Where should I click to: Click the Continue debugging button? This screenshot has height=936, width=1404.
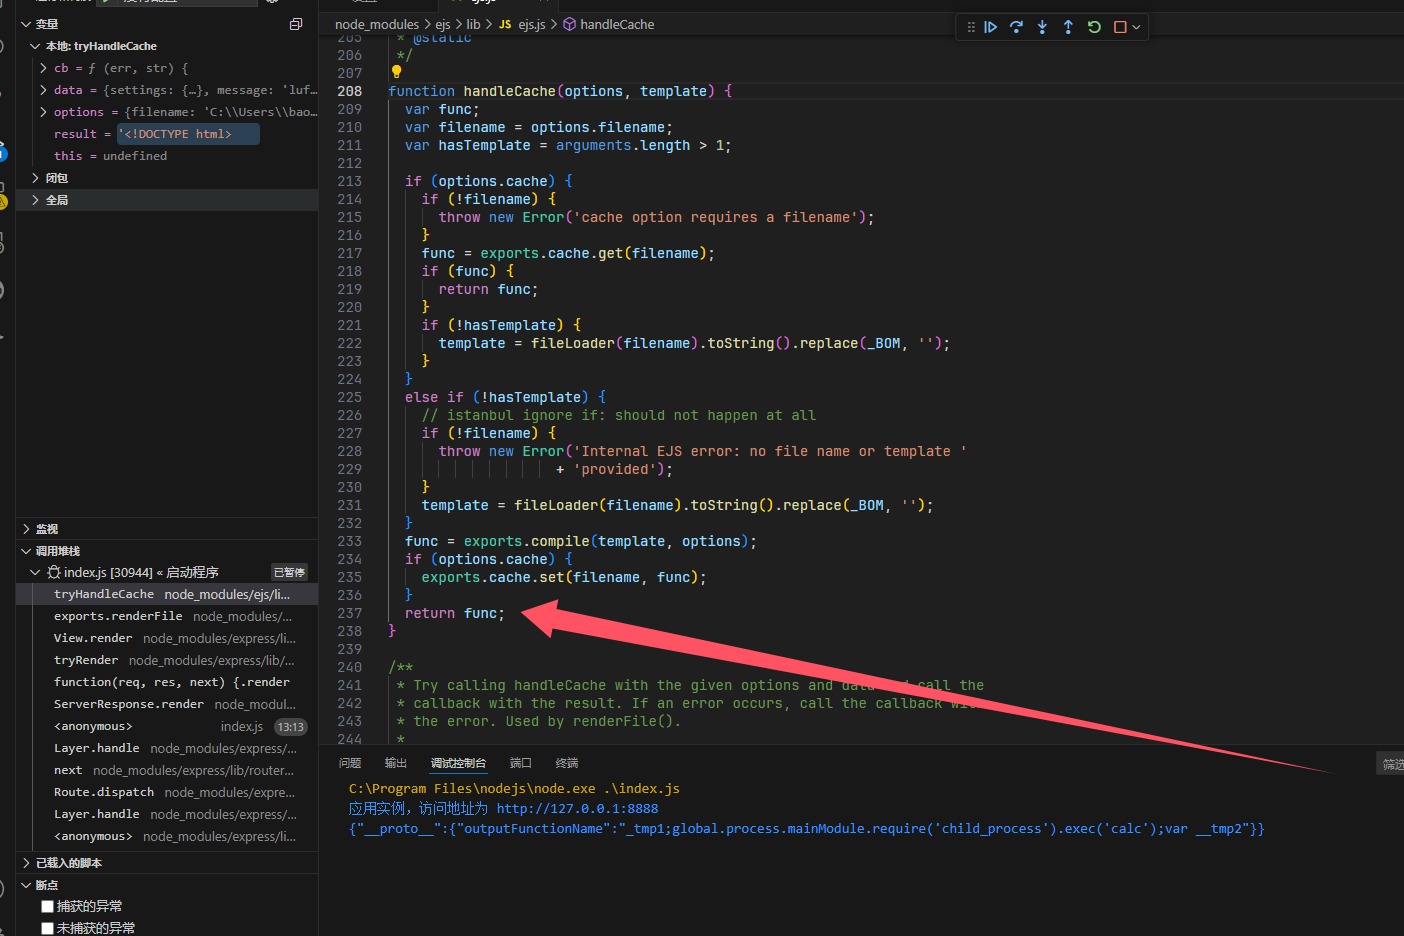[x=990, y=27]
